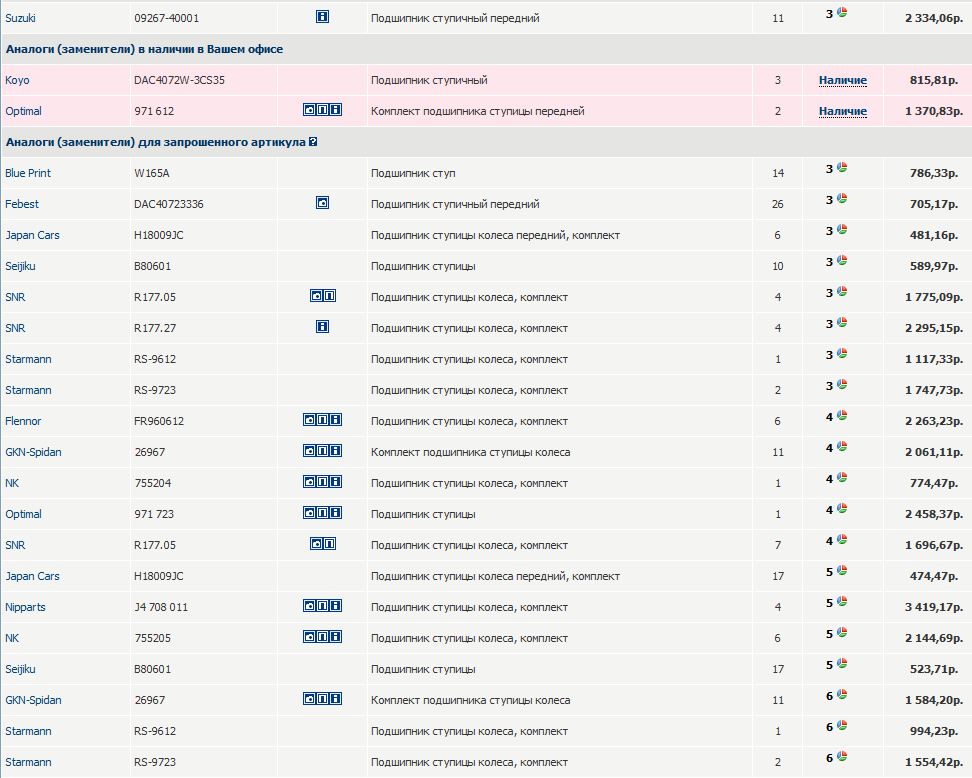Click delivery pie chart icon for Blue Print W165A

[x=842, y=167]
